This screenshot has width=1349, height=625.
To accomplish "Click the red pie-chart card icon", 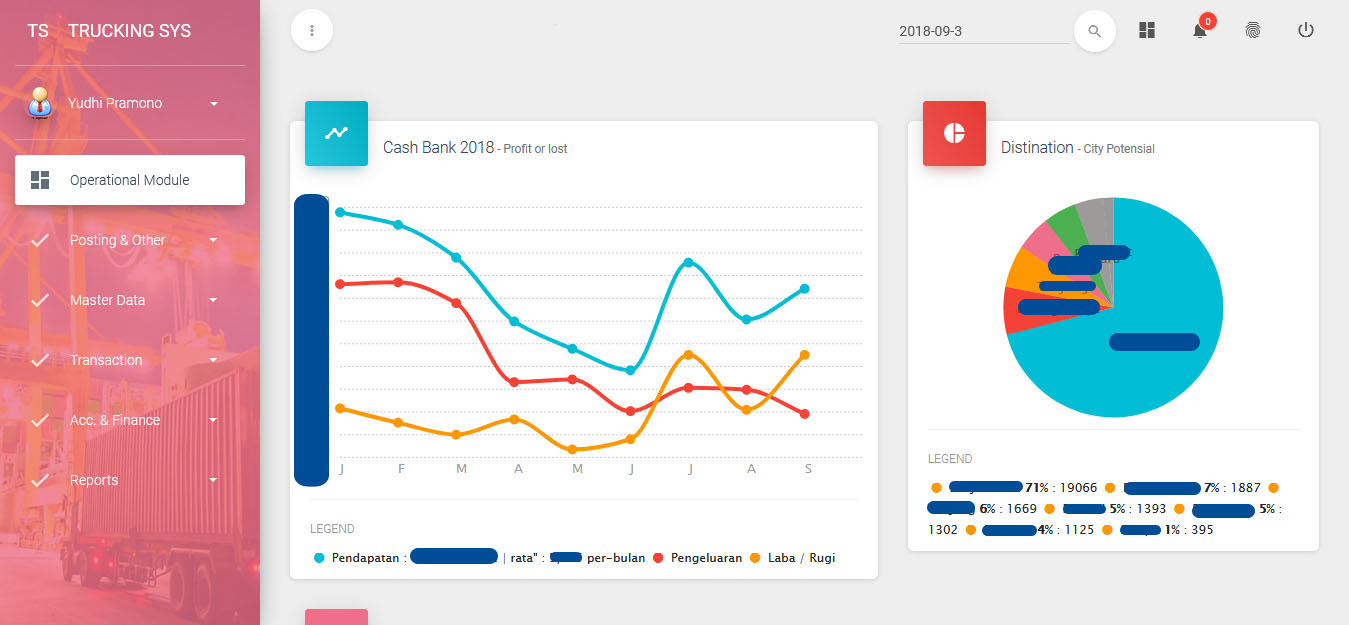I will pos(954,133).
